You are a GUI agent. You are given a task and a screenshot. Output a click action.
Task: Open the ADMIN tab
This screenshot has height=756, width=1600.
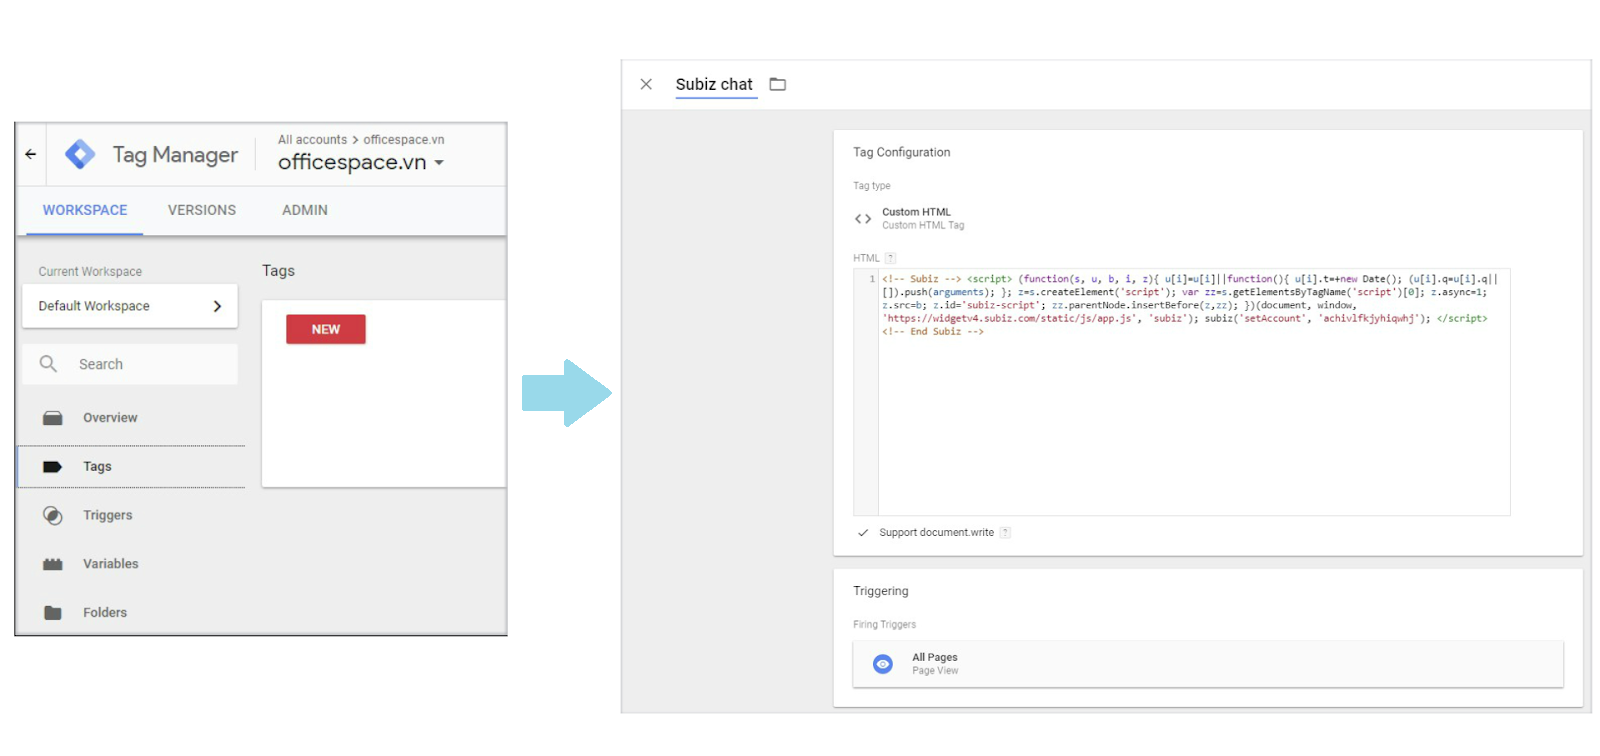pyautogui.click(x=305, y=210)
